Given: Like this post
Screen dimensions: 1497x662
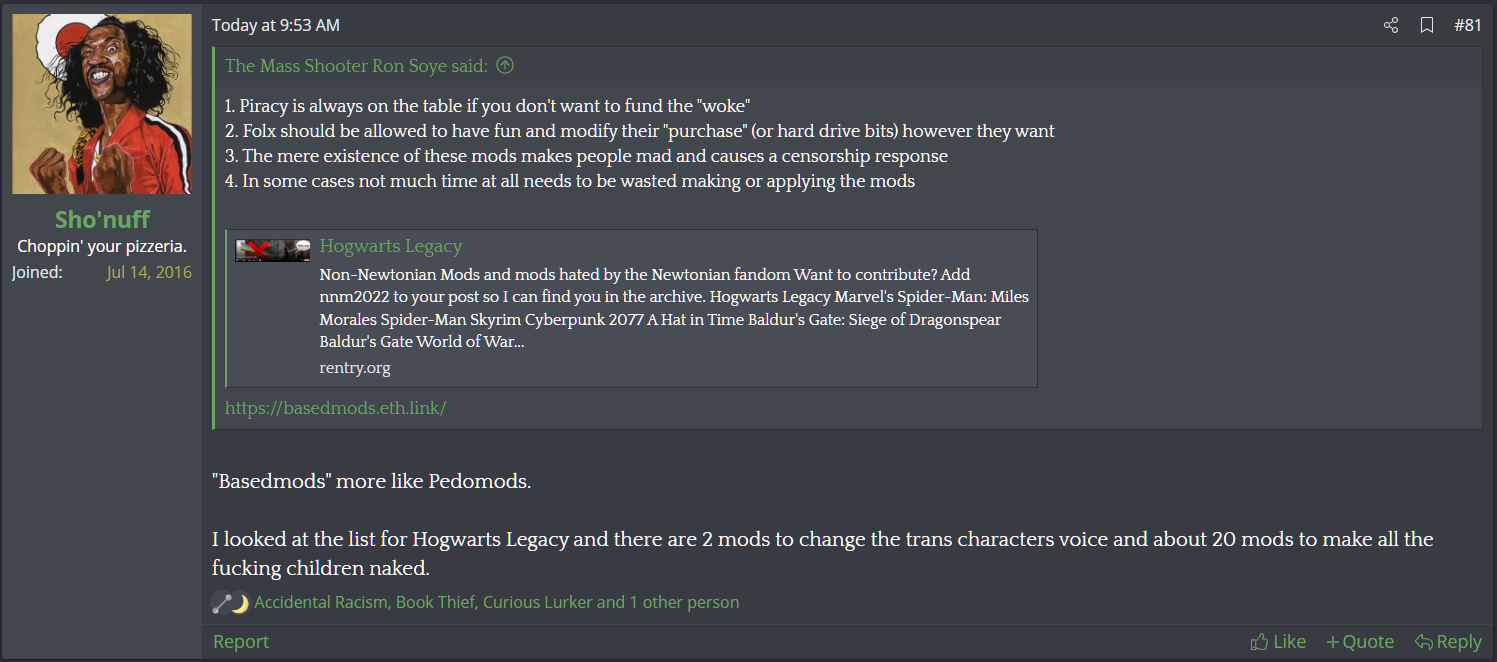Looking at the screenshot, I should coord(1278,642).
